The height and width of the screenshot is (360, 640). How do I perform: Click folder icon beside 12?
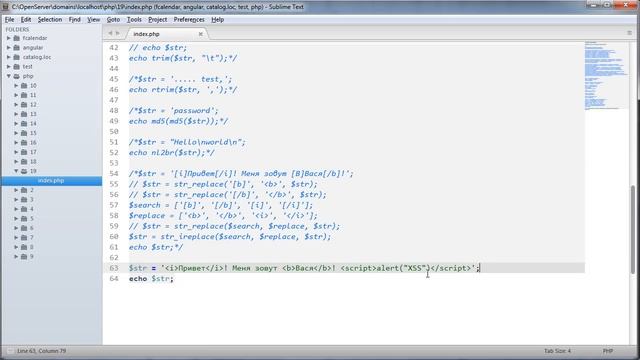[x=24, y=104]
